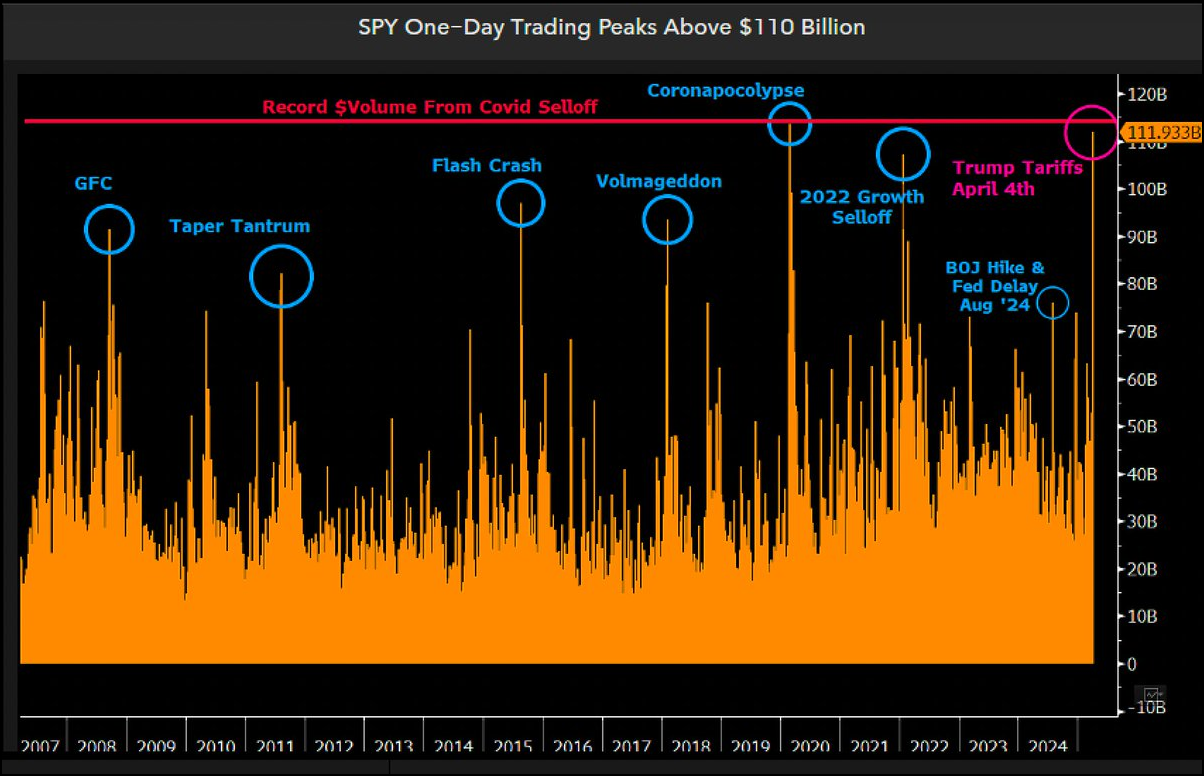Click the small chart icon near -10B
The image size is (1204, 776).
click(1152, 694)
